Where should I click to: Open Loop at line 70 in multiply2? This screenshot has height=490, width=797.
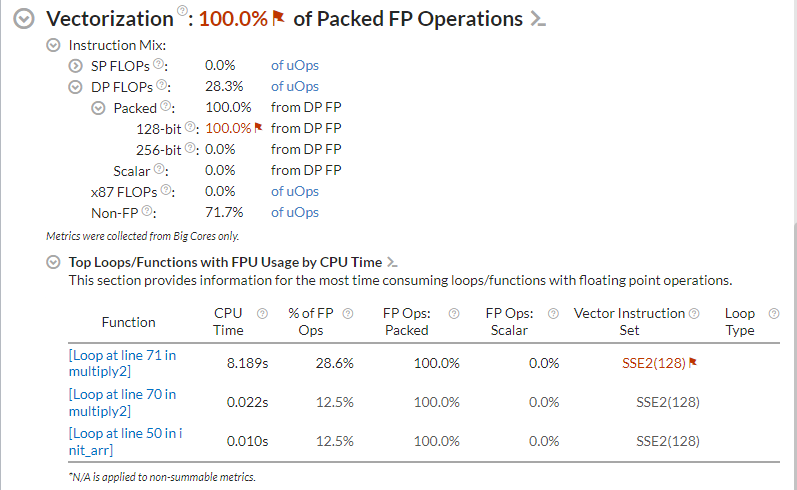122,402
